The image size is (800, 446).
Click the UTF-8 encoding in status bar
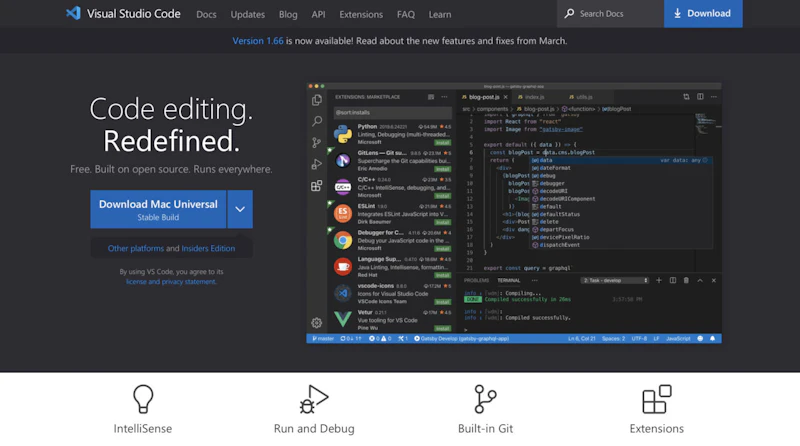[639, 338]
